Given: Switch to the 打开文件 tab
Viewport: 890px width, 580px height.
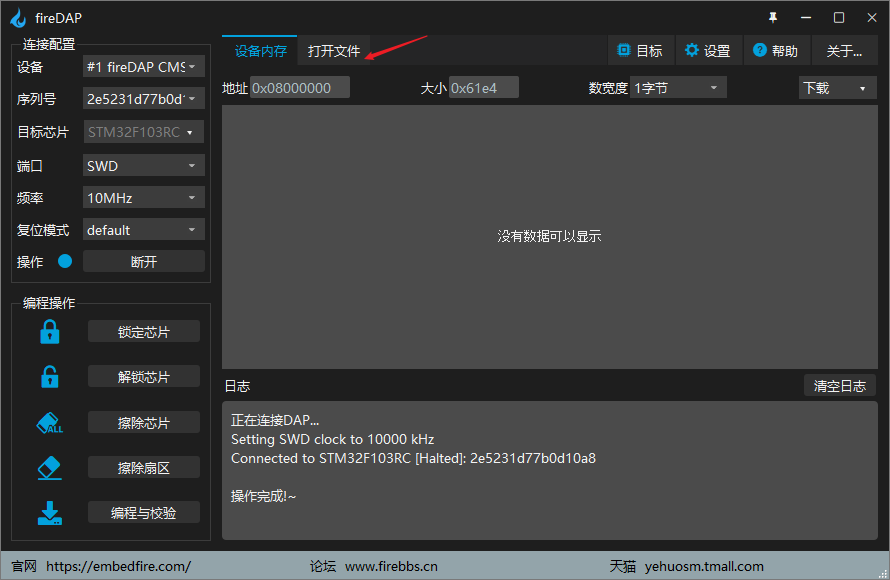Looking at the screenshot, I should point(334,51).
